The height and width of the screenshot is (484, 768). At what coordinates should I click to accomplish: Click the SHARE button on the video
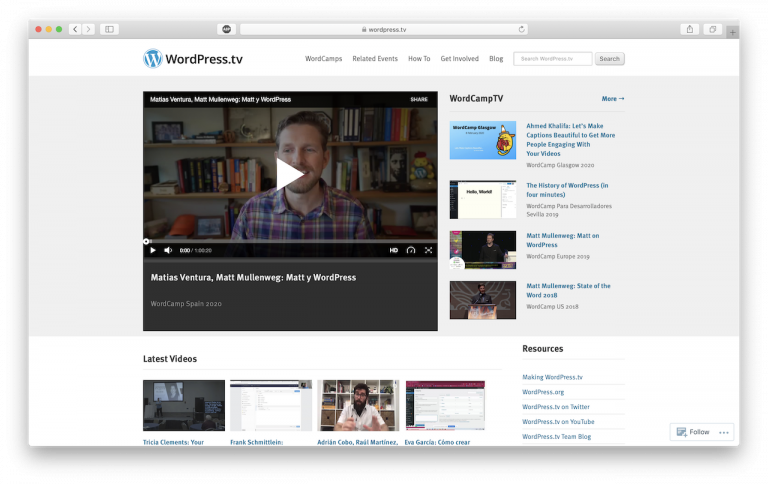(x=418, y=100)
